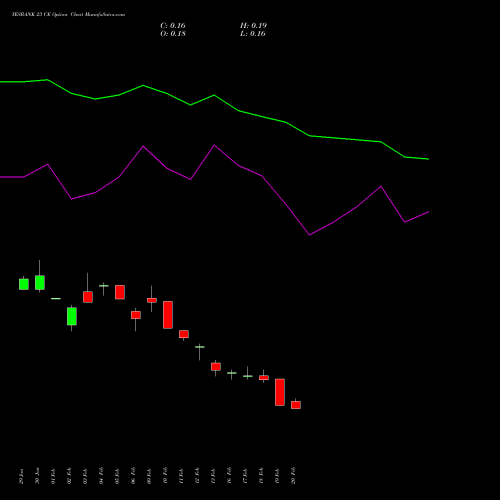Click the "13 Feb" date label

pyautogui.click(x=213, y=476)
